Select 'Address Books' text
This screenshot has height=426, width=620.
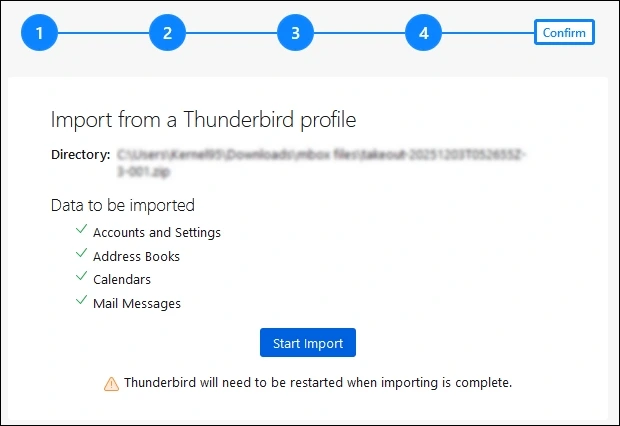tap(136, 256)
